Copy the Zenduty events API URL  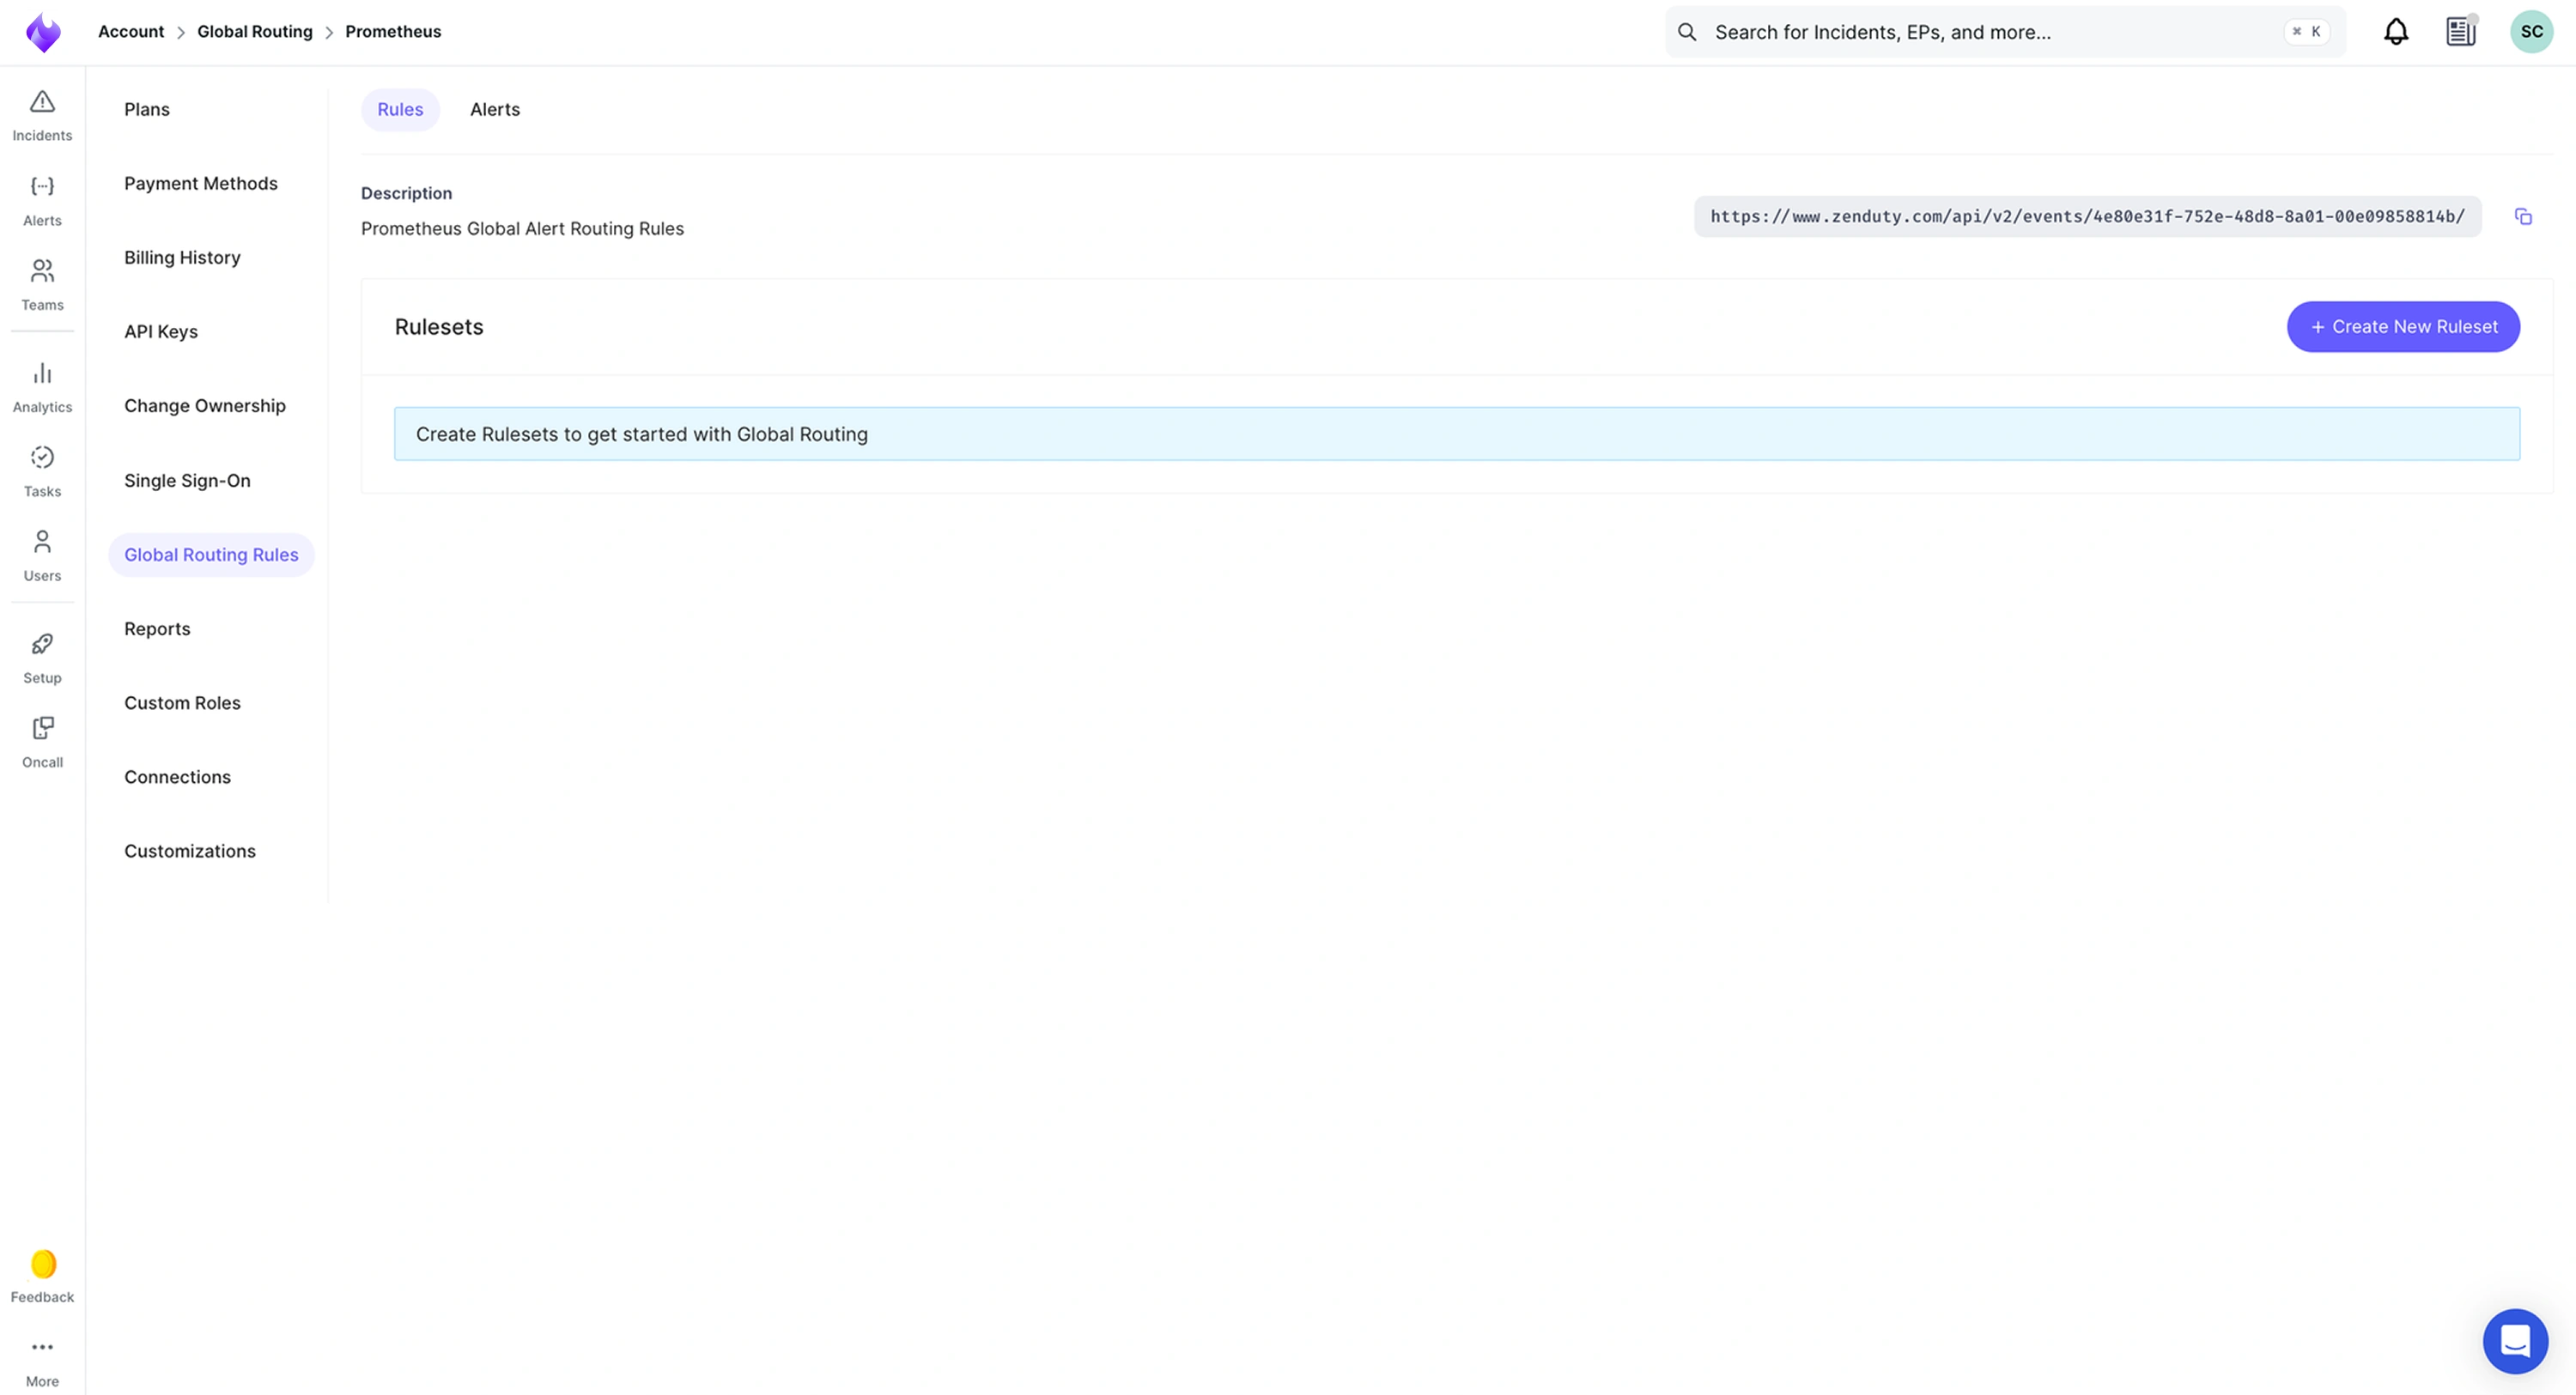[2523, 217]
